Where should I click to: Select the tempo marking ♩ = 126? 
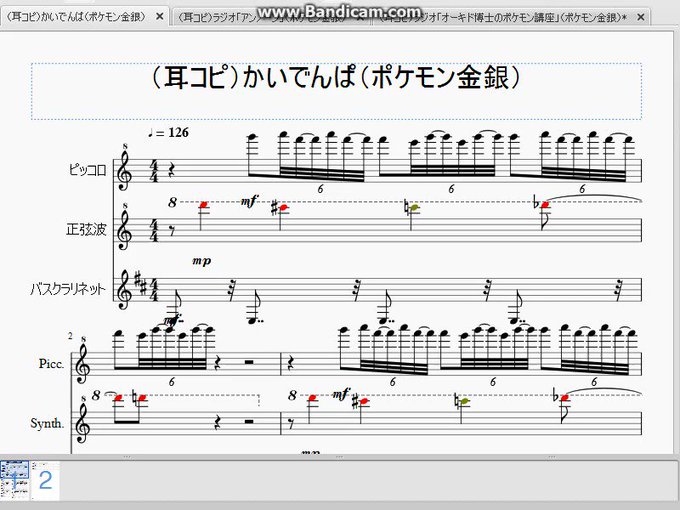pyautogui.click(x=168, y=133)
